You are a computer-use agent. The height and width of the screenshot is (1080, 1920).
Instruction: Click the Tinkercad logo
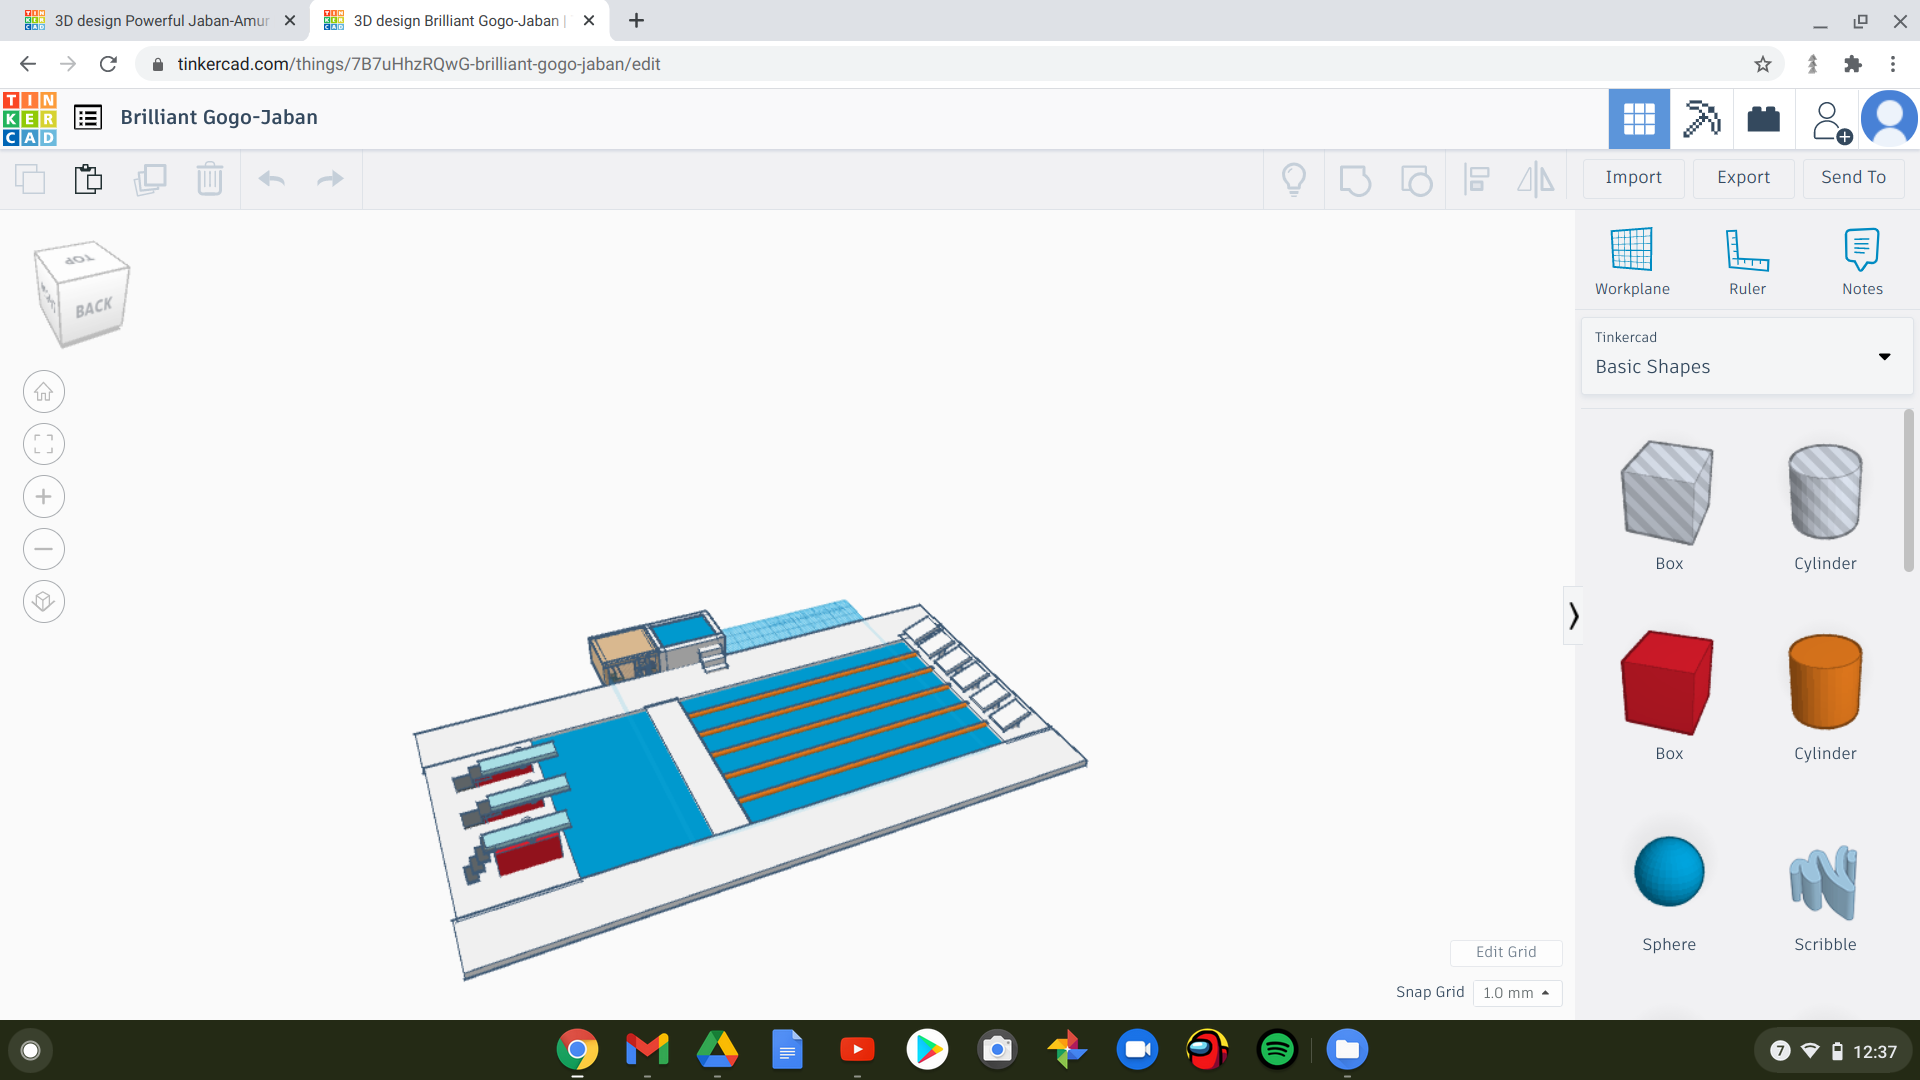pyautogui.click(x=30, y=118)
